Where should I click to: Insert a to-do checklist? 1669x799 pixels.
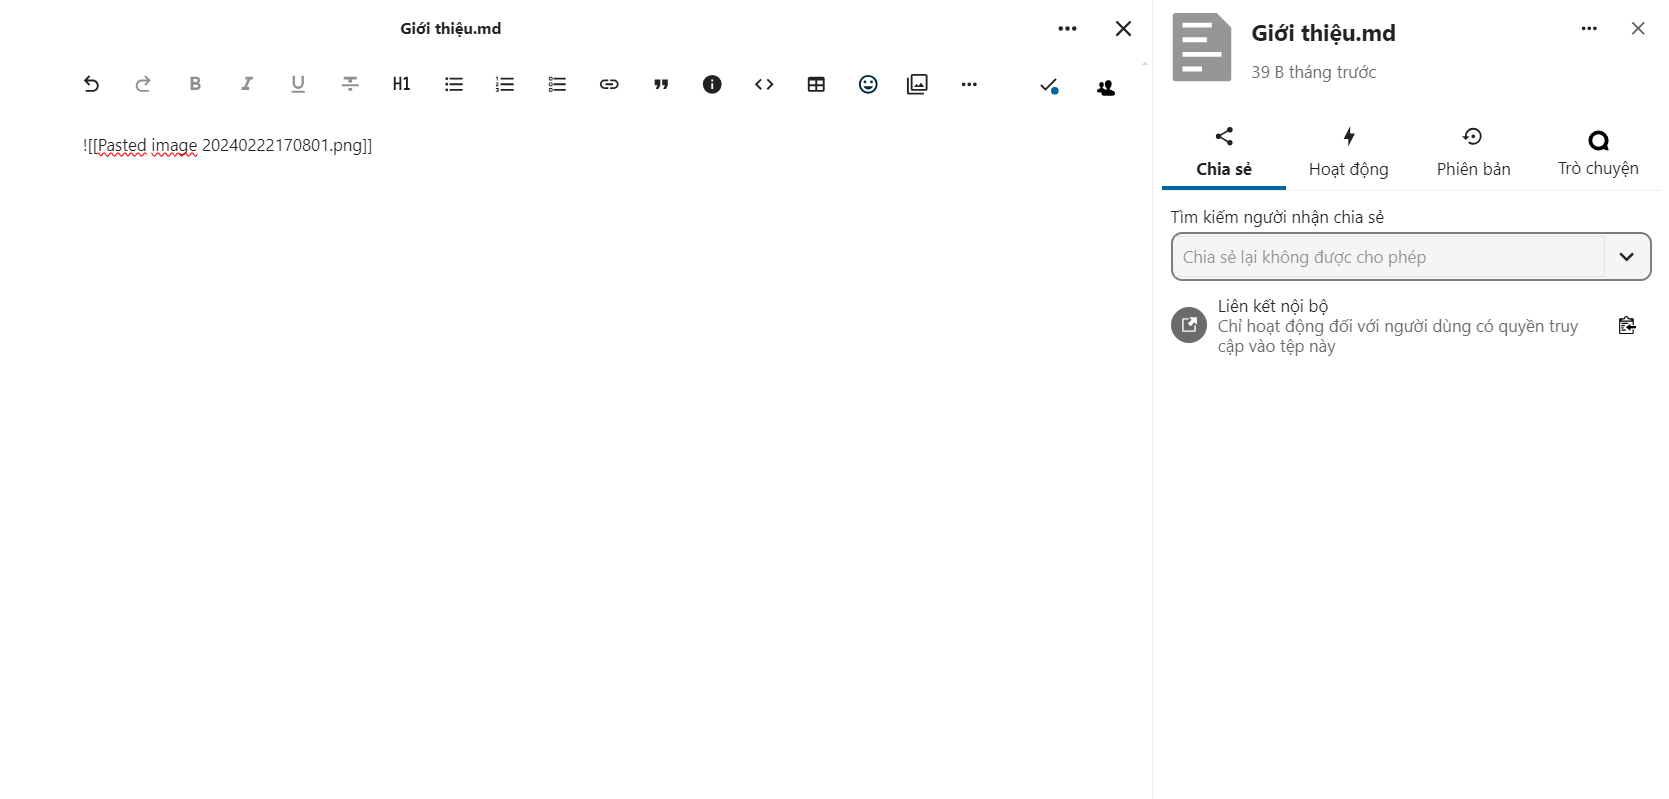tap(557, 84)
